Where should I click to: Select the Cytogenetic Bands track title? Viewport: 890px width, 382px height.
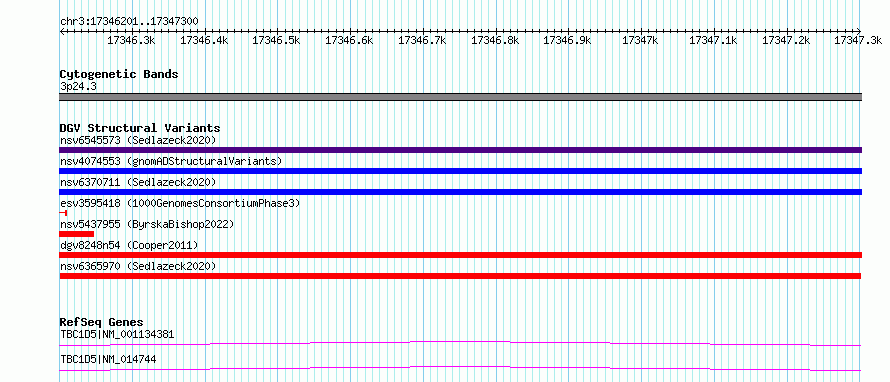119,74
